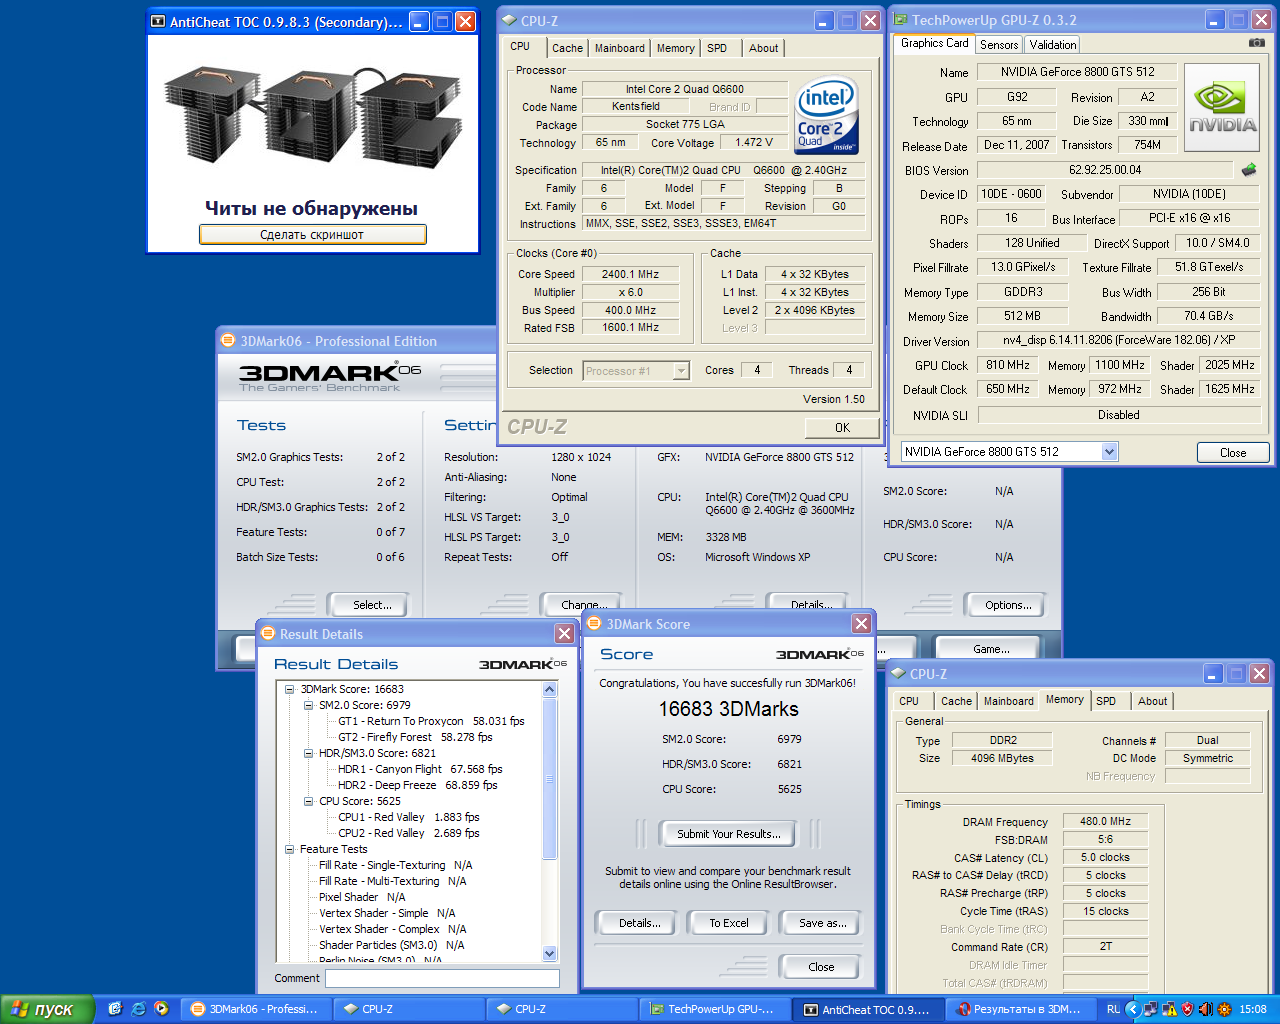
Task: Switch to Результаты в 3DM taskbar button
Action: (x=1020, y=1009)
